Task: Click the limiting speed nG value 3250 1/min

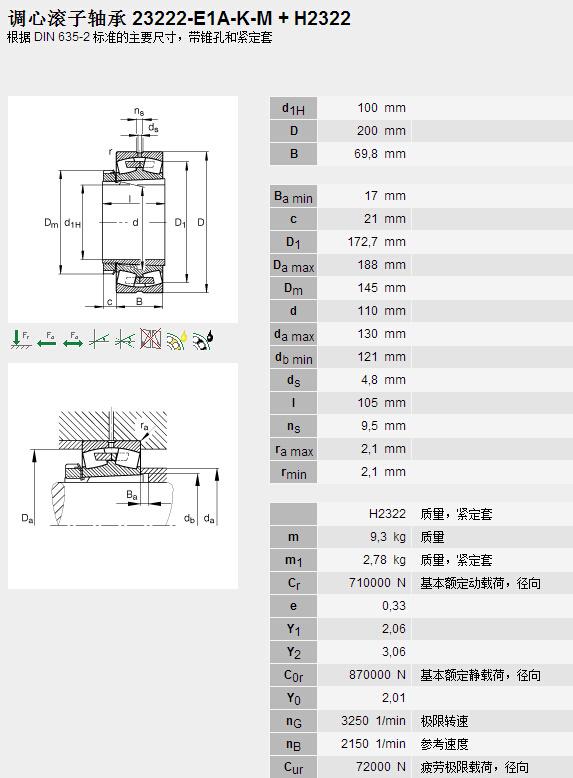Action: (x=373, y=721)
